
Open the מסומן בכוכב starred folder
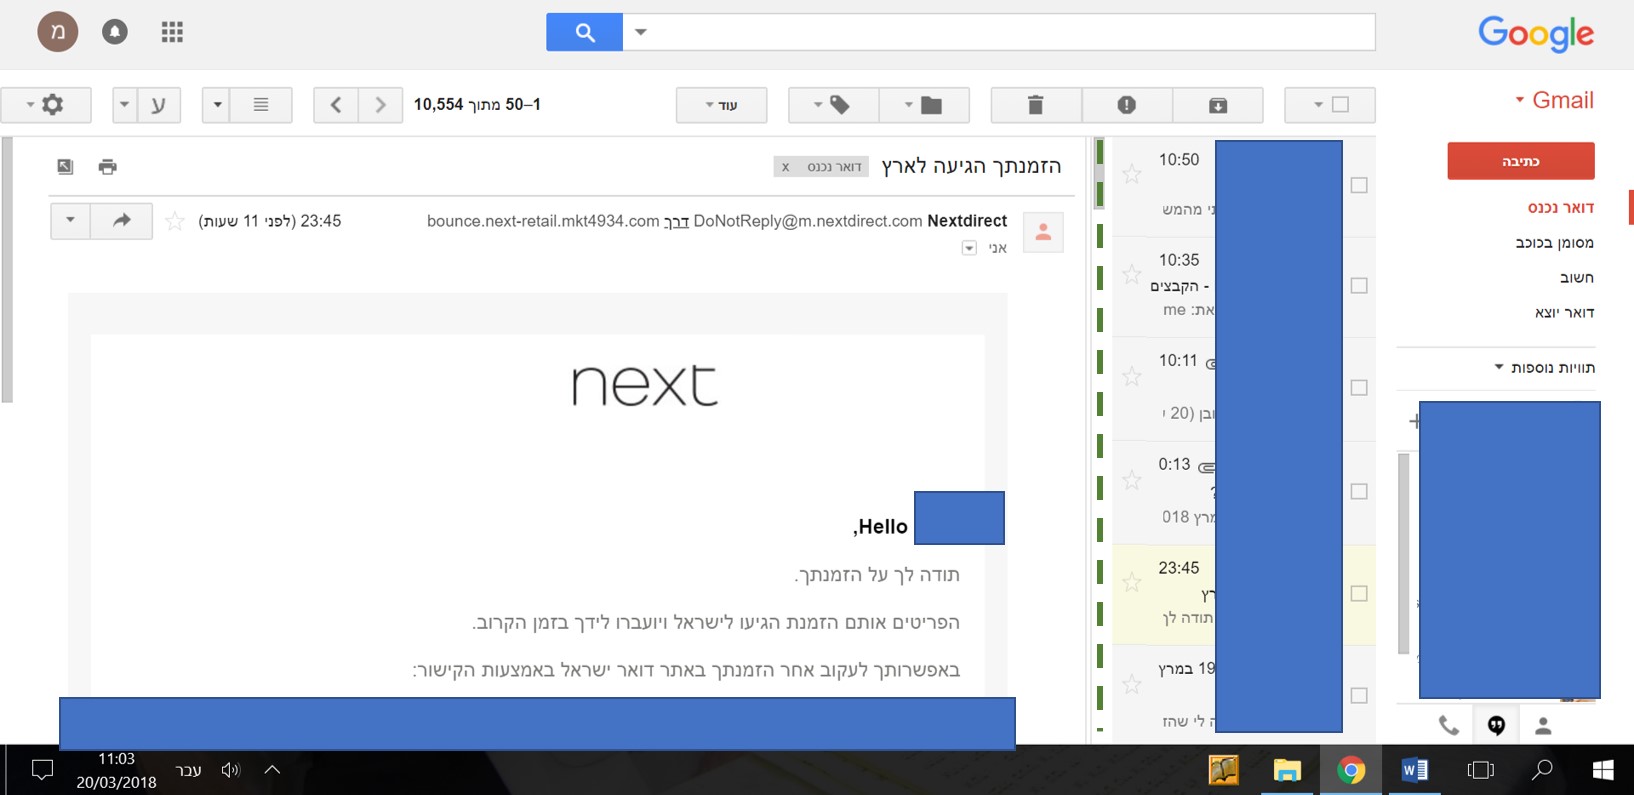pos(1554,243)
